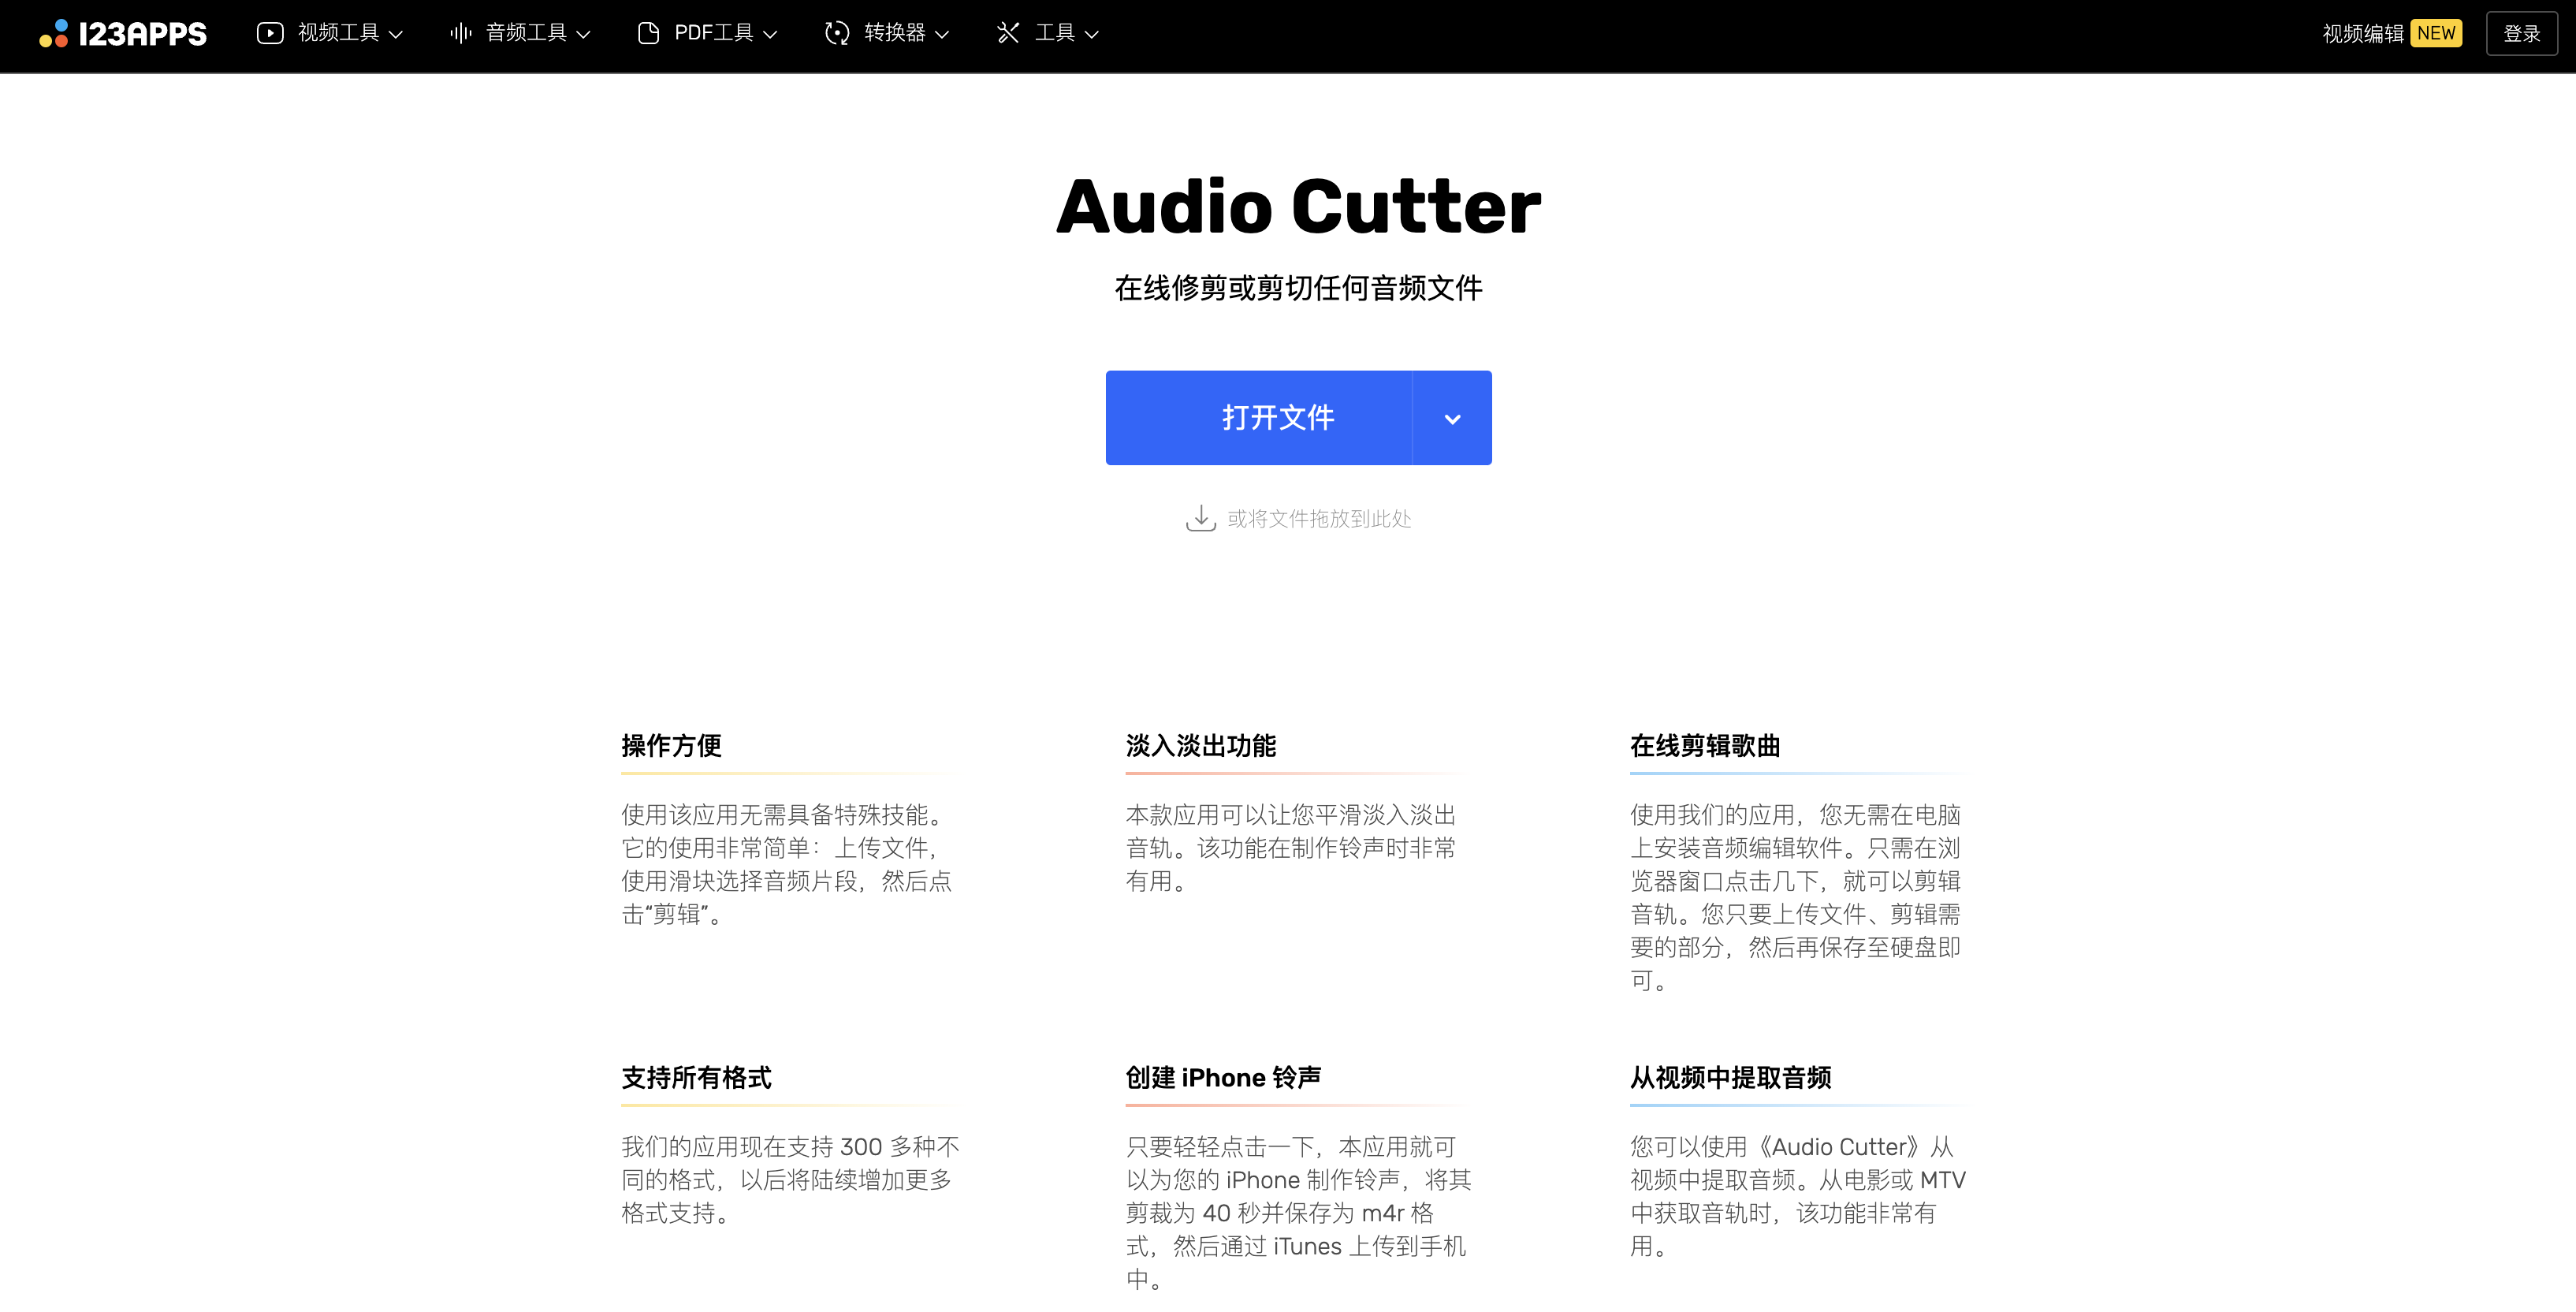Click the tools wrench icon
The image size is (2576, 1312).
click(x=1008, y=33)
